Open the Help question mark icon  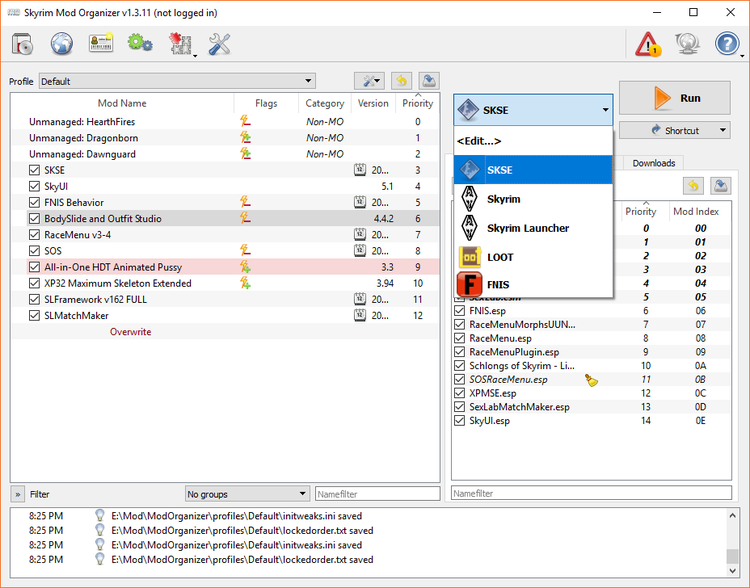point(727,44)
